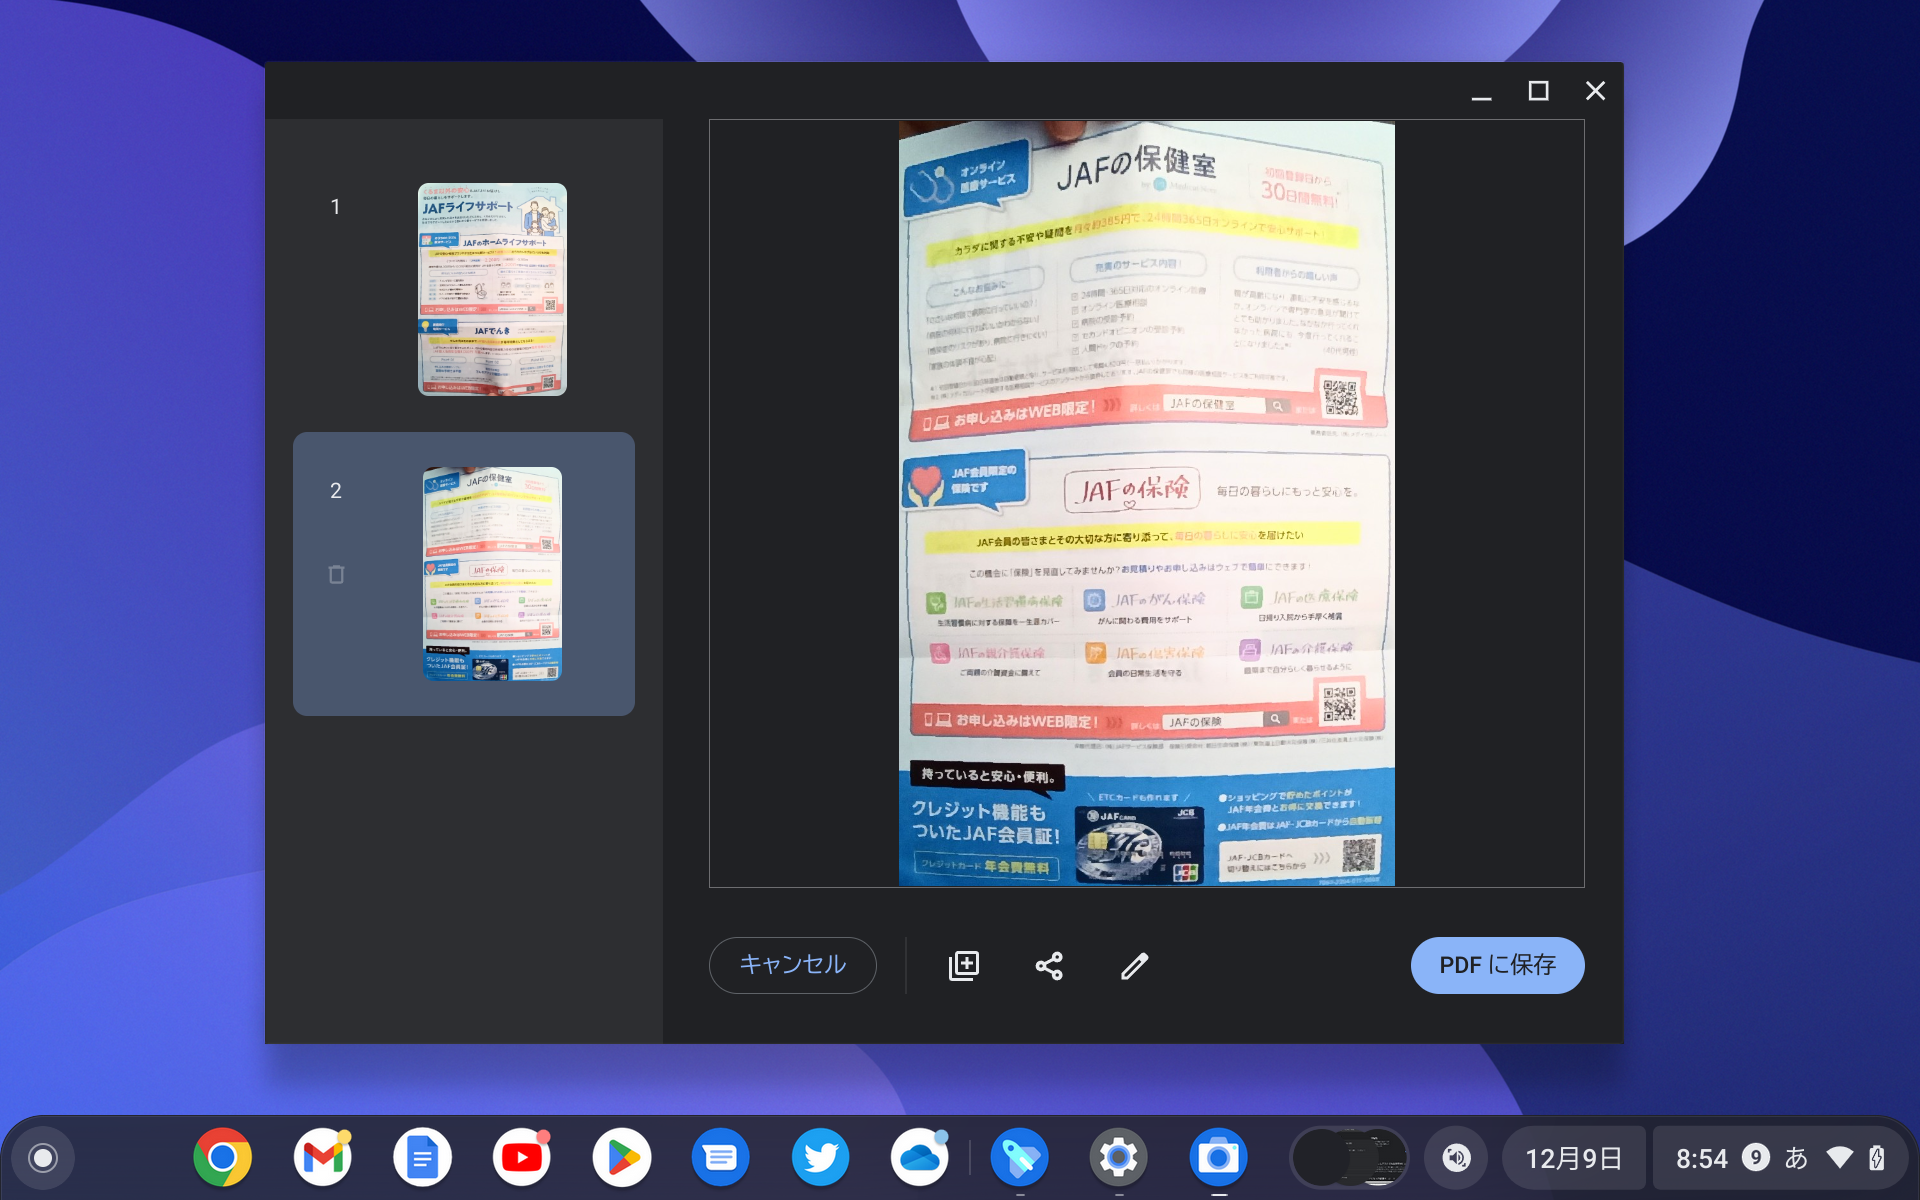
Task: Delete page 2 with trash icon
Action: (x=336, y=574)
